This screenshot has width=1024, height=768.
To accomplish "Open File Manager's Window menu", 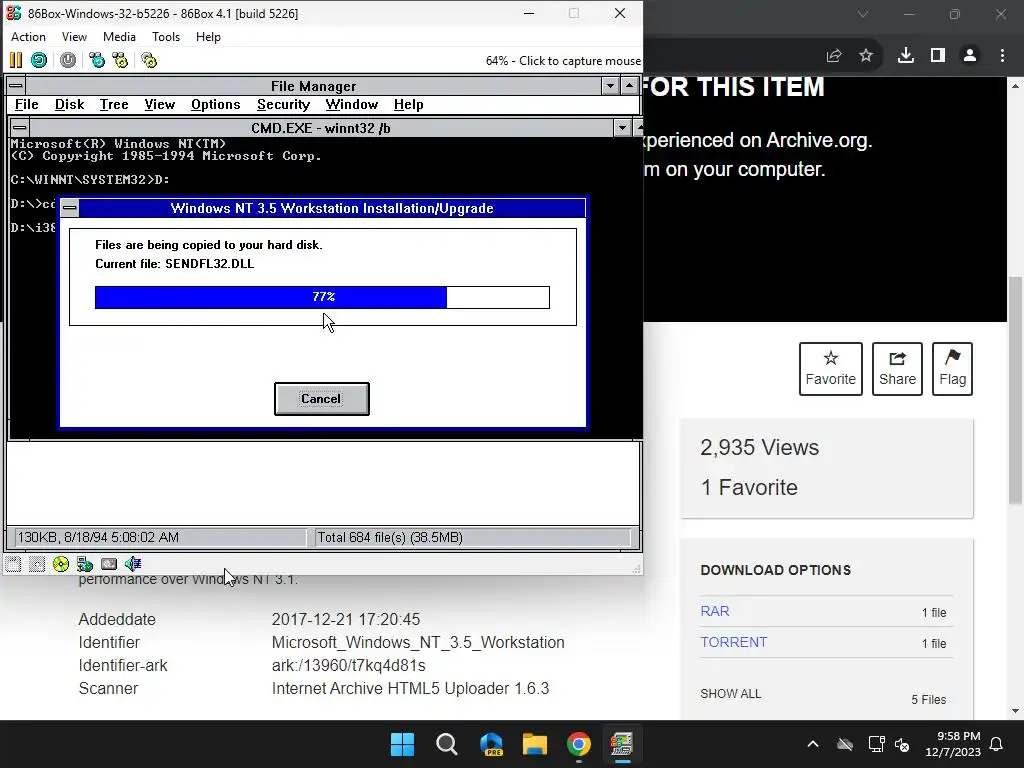I will [352, 105].
